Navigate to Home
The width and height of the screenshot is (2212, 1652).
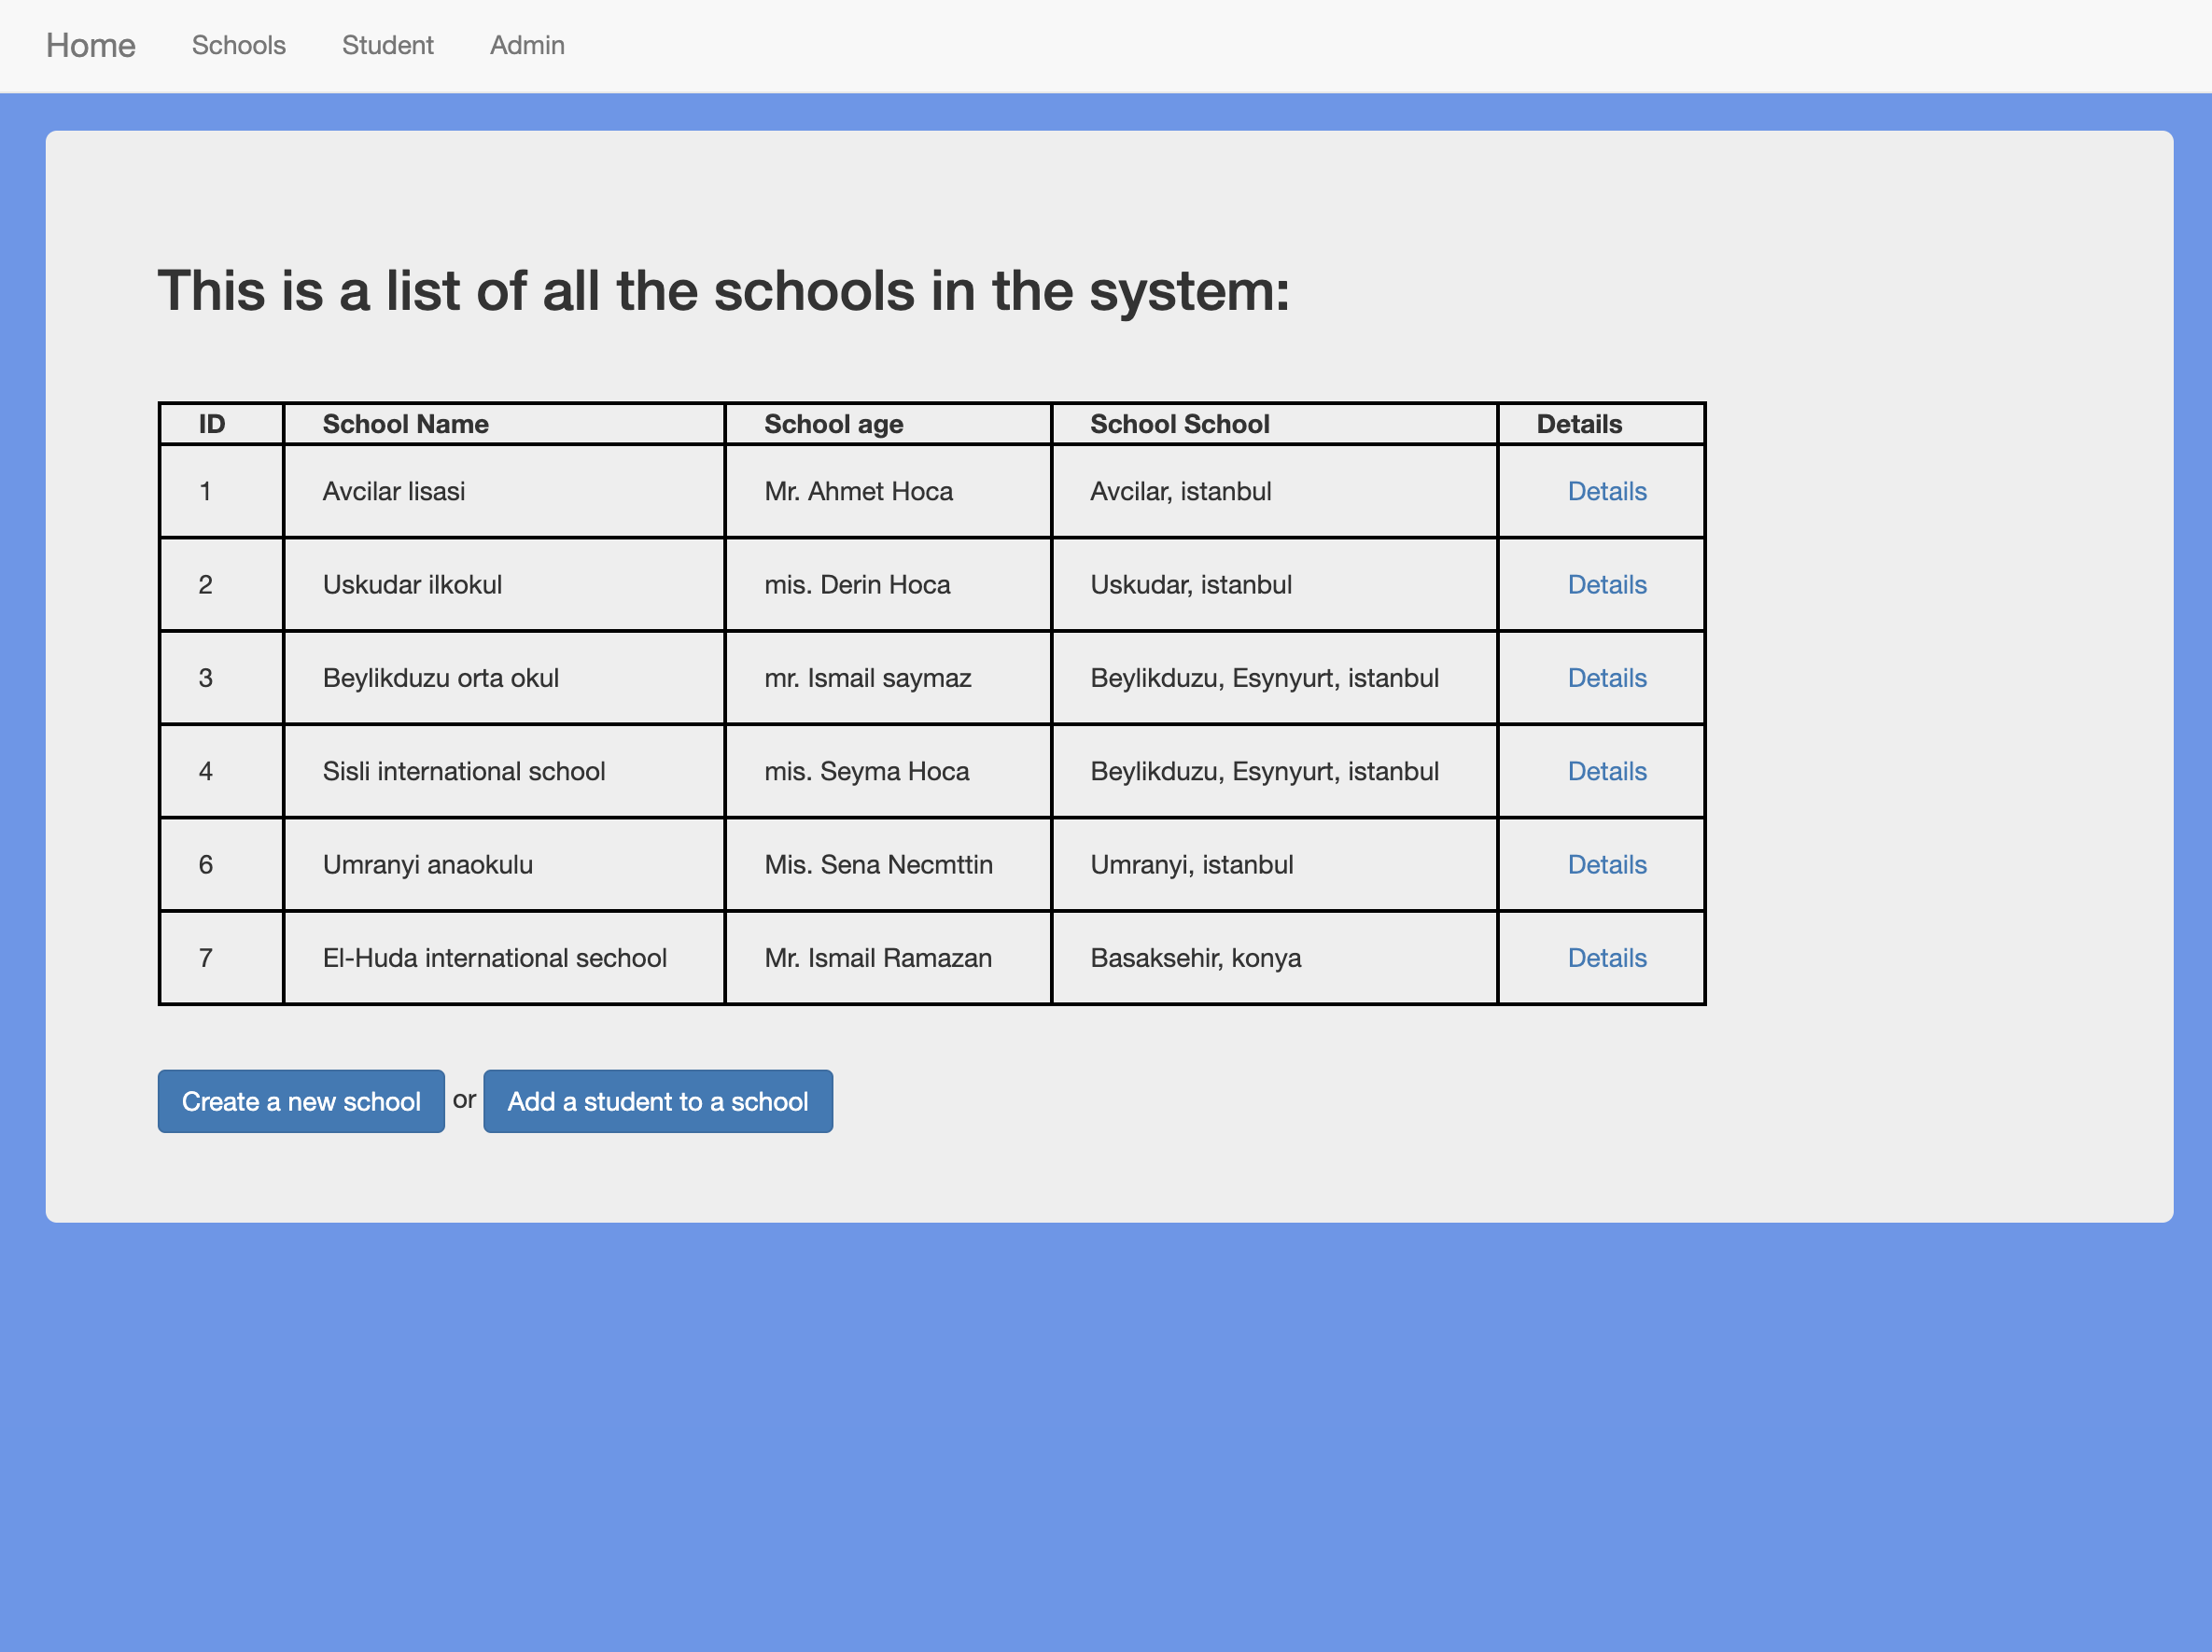coord(90,45)
